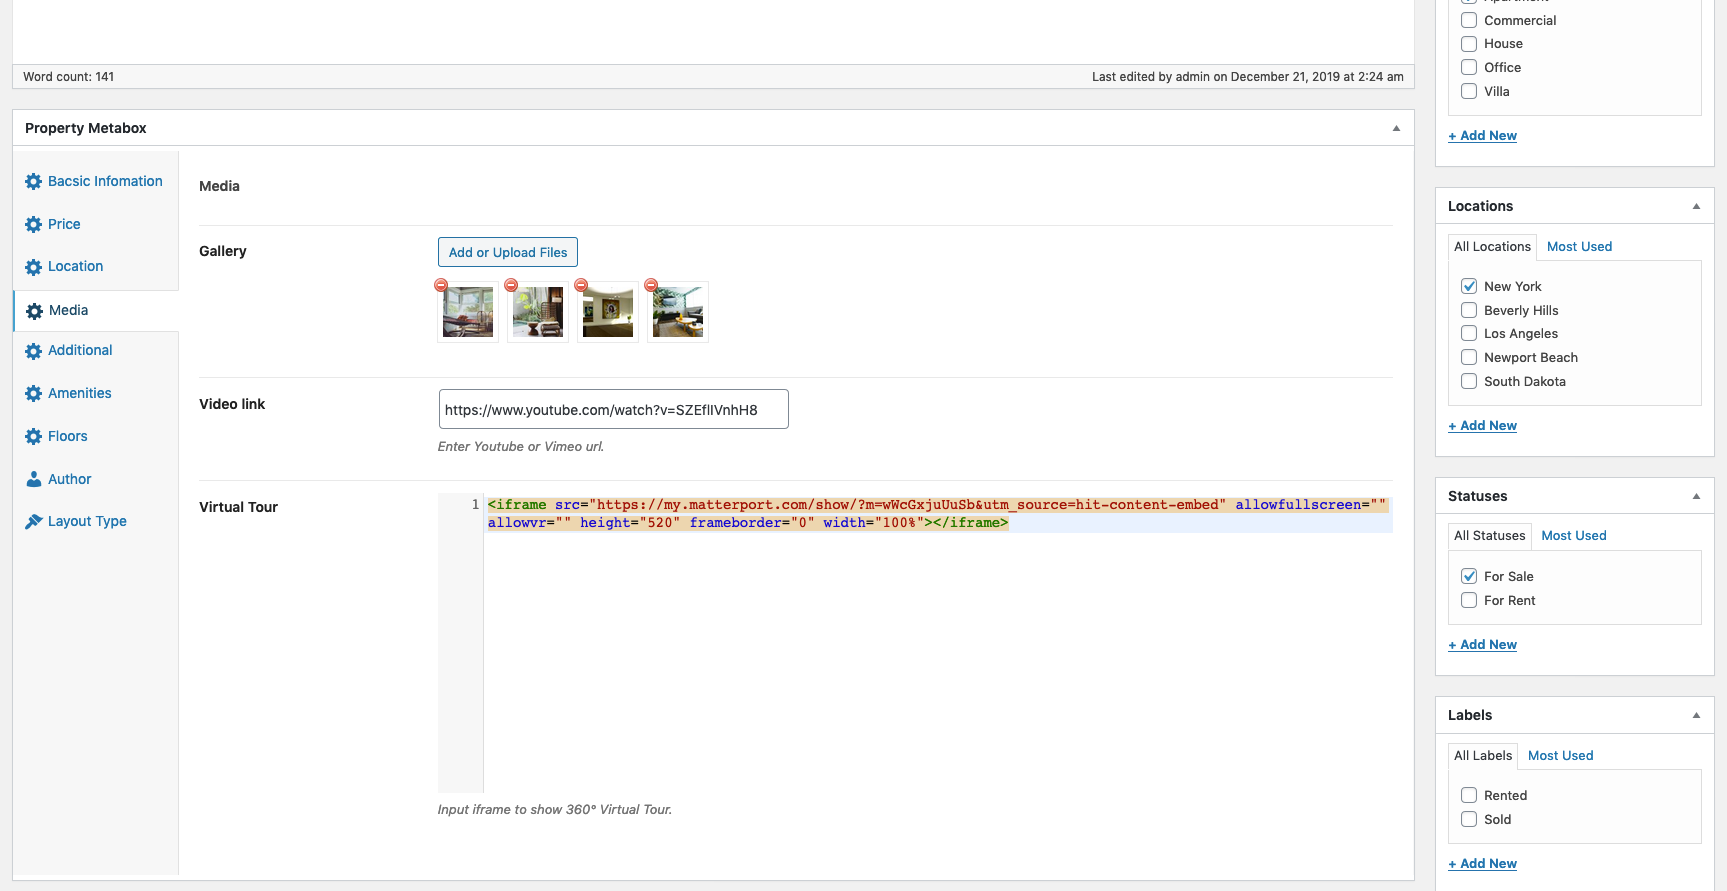
Task: Remove the third gallery image
Action: click(x=581, y=286)
